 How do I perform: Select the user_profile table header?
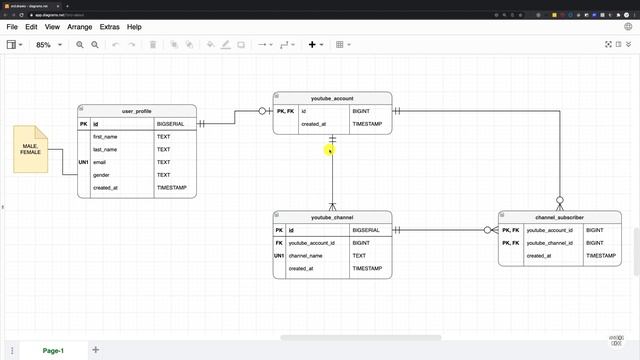137,111
